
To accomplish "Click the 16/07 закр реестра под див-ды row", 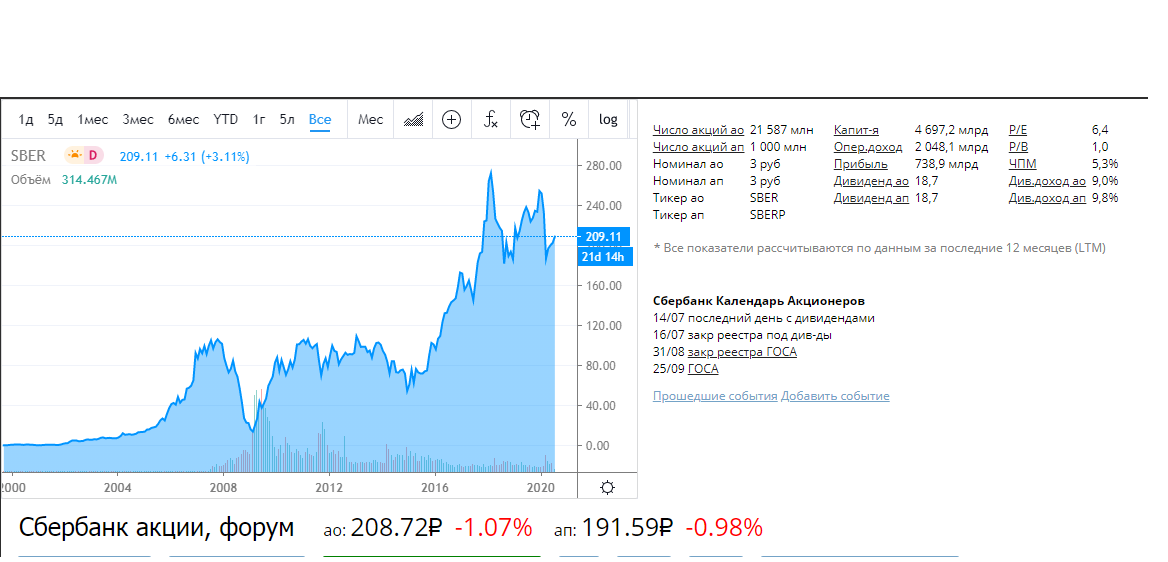I will (x=742, y=335).
